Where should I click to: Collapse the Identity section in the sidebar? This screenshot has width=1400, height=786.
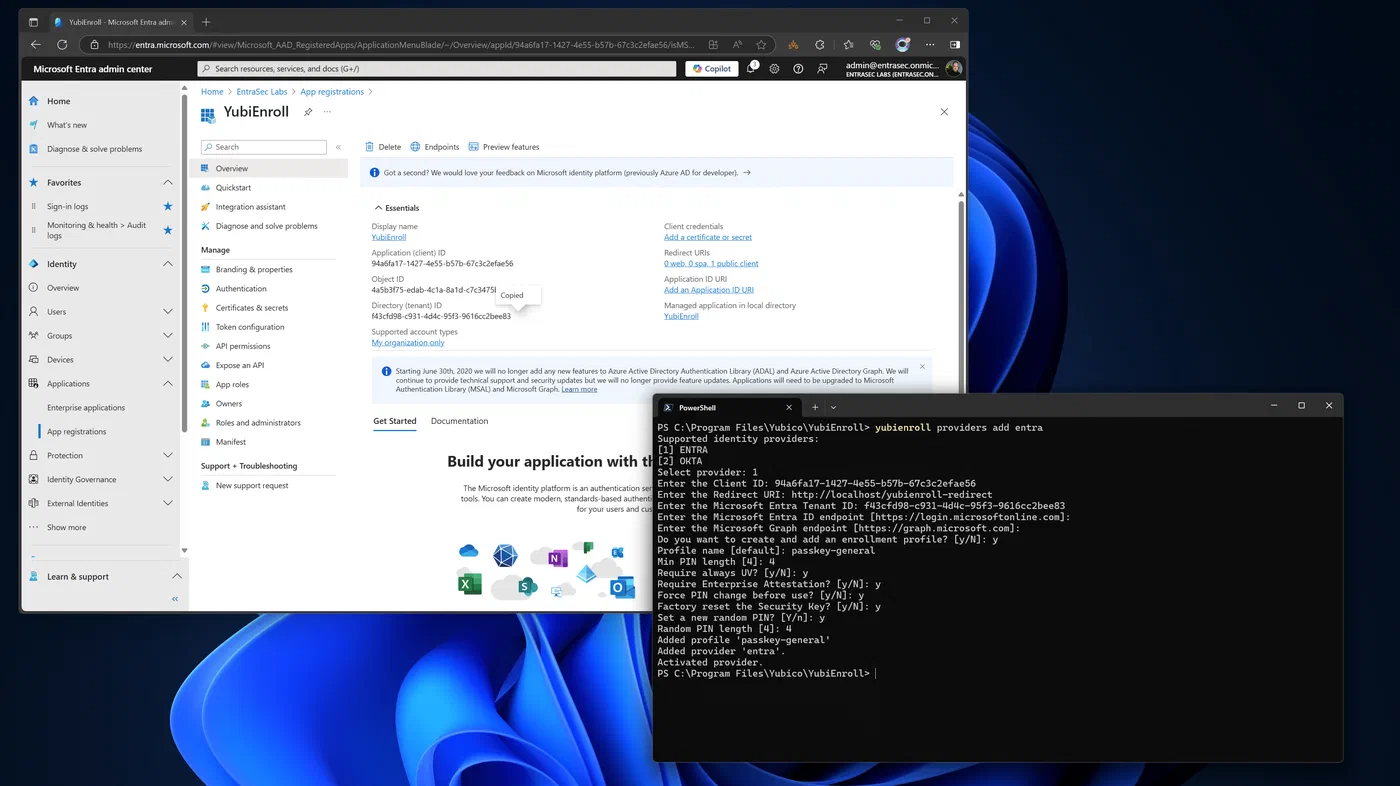tap(168, 264)
